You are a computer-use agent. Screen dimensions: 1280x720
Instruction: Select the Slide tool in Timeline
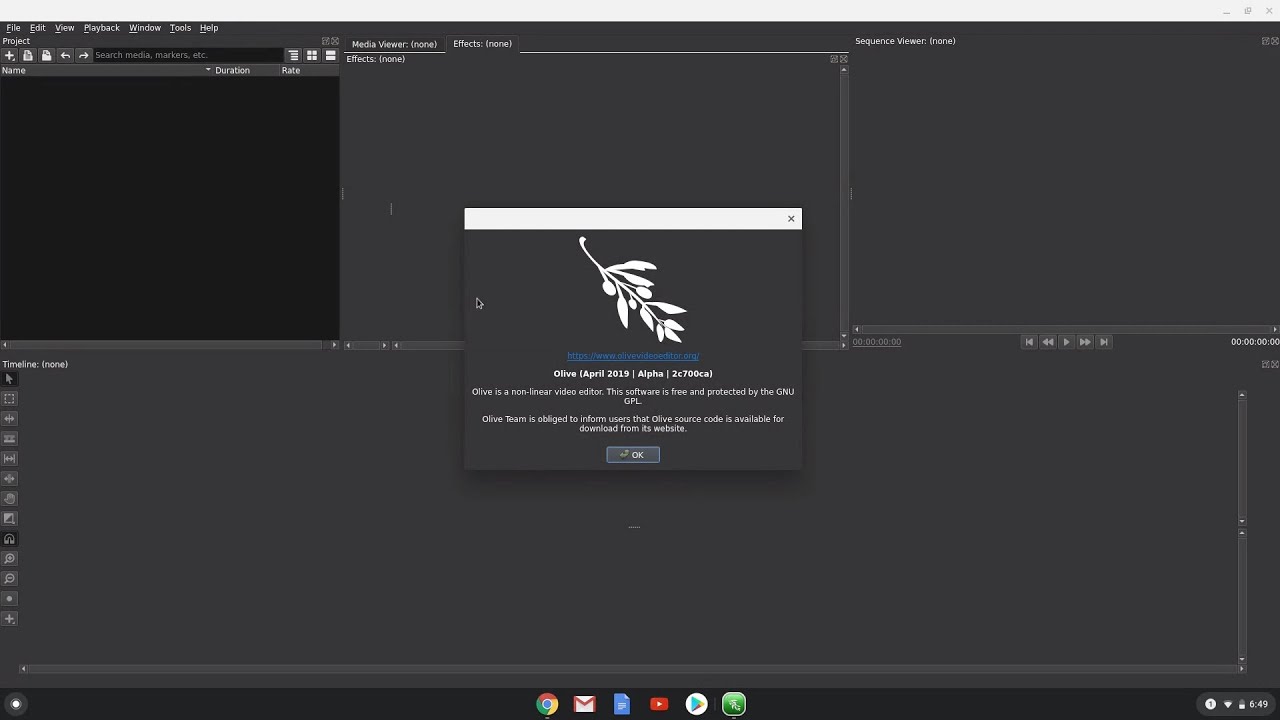point(9,479)
